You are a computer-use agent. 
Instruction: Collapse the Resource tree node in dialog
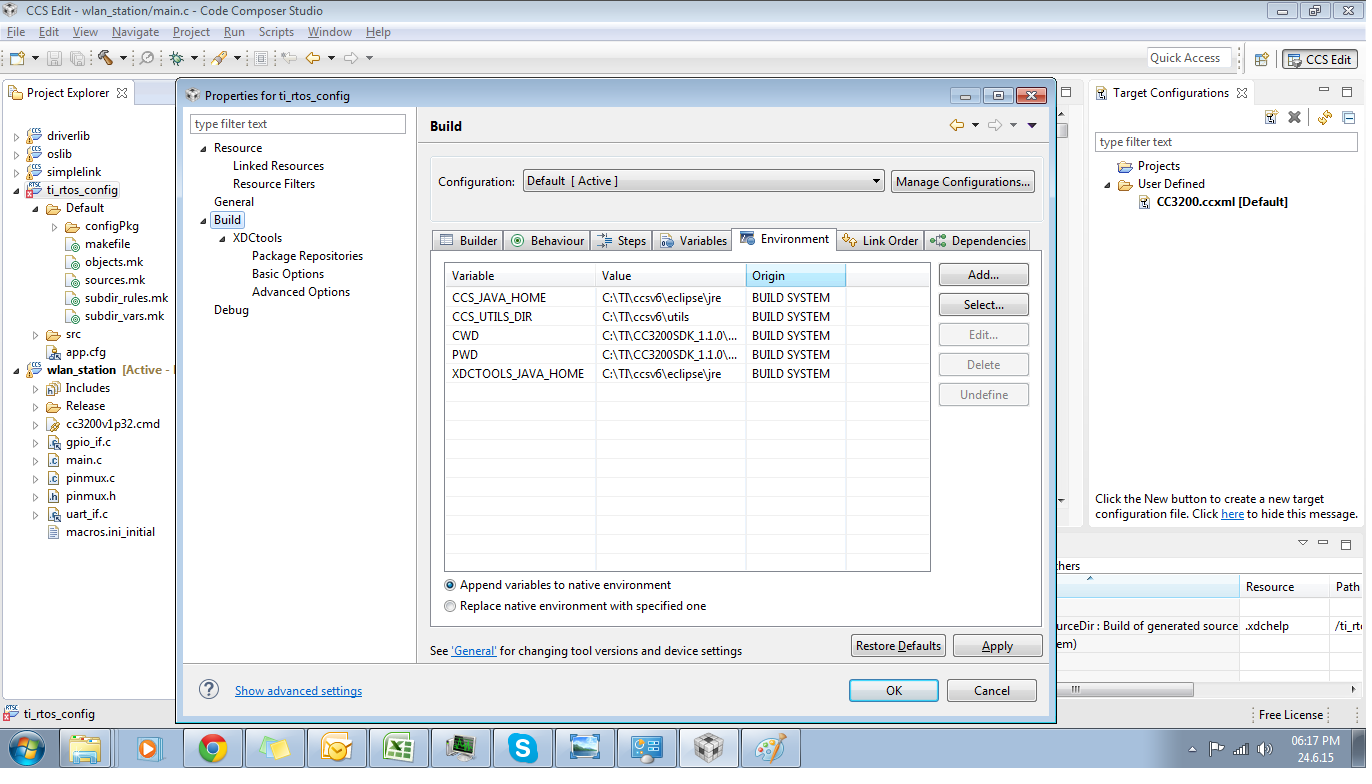203,148
